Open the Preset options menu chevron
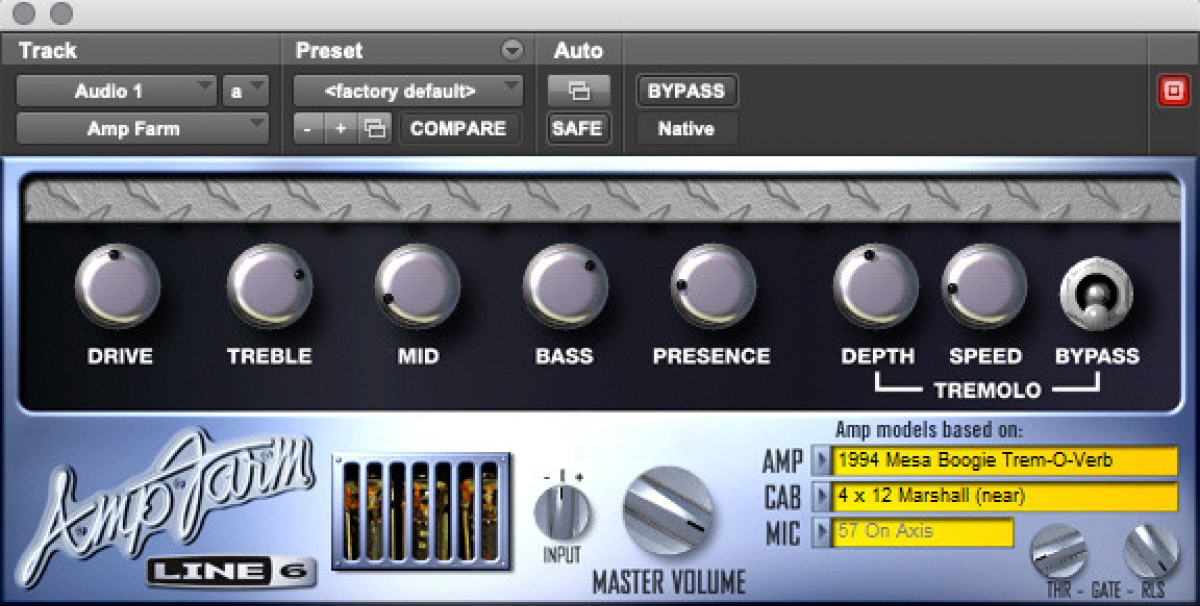Viewport: 1200px width, 606px height. [512, 50]
